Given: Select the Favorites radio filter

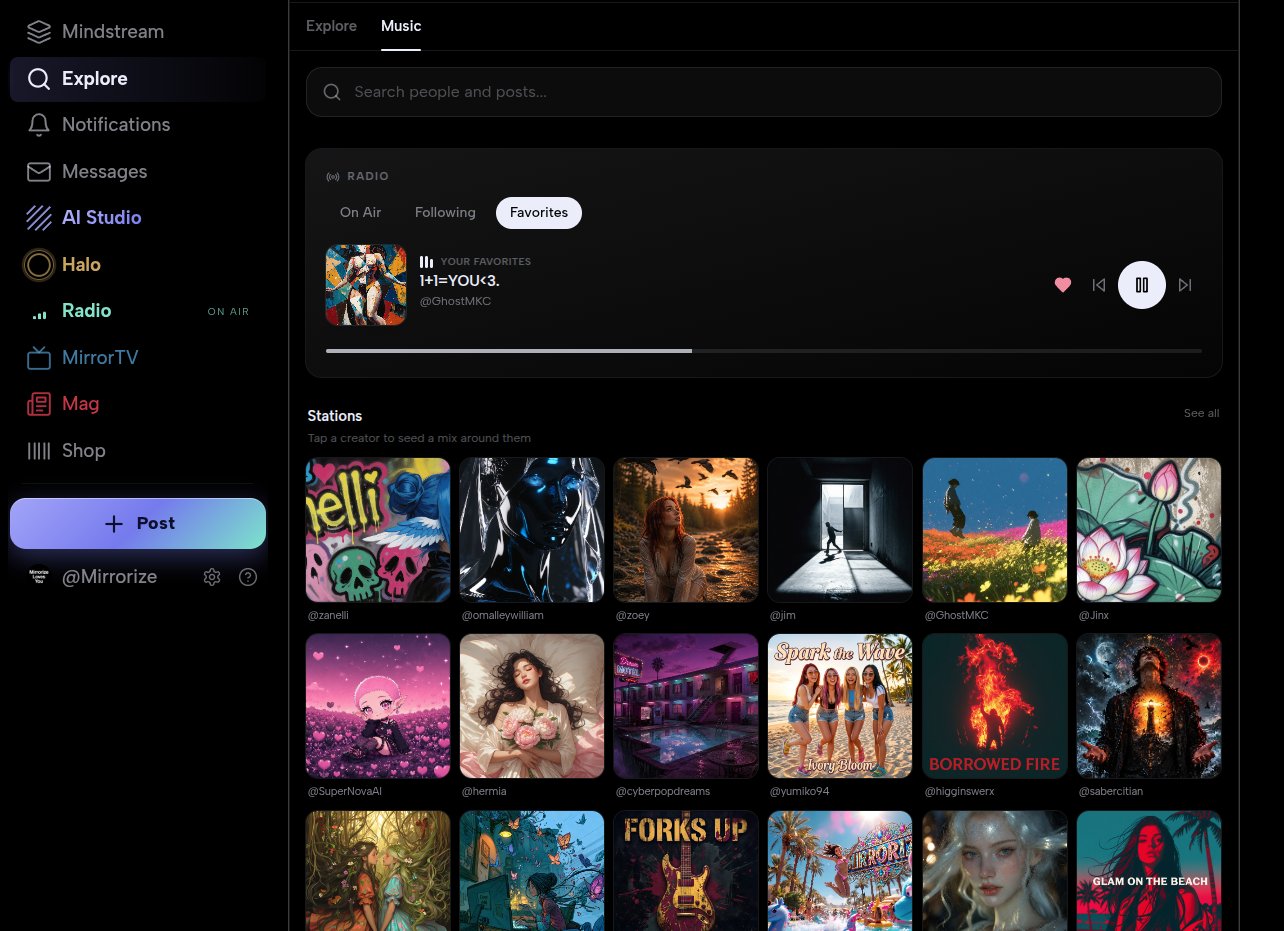Looking at the screenshot, I should [x=539, y=213].
